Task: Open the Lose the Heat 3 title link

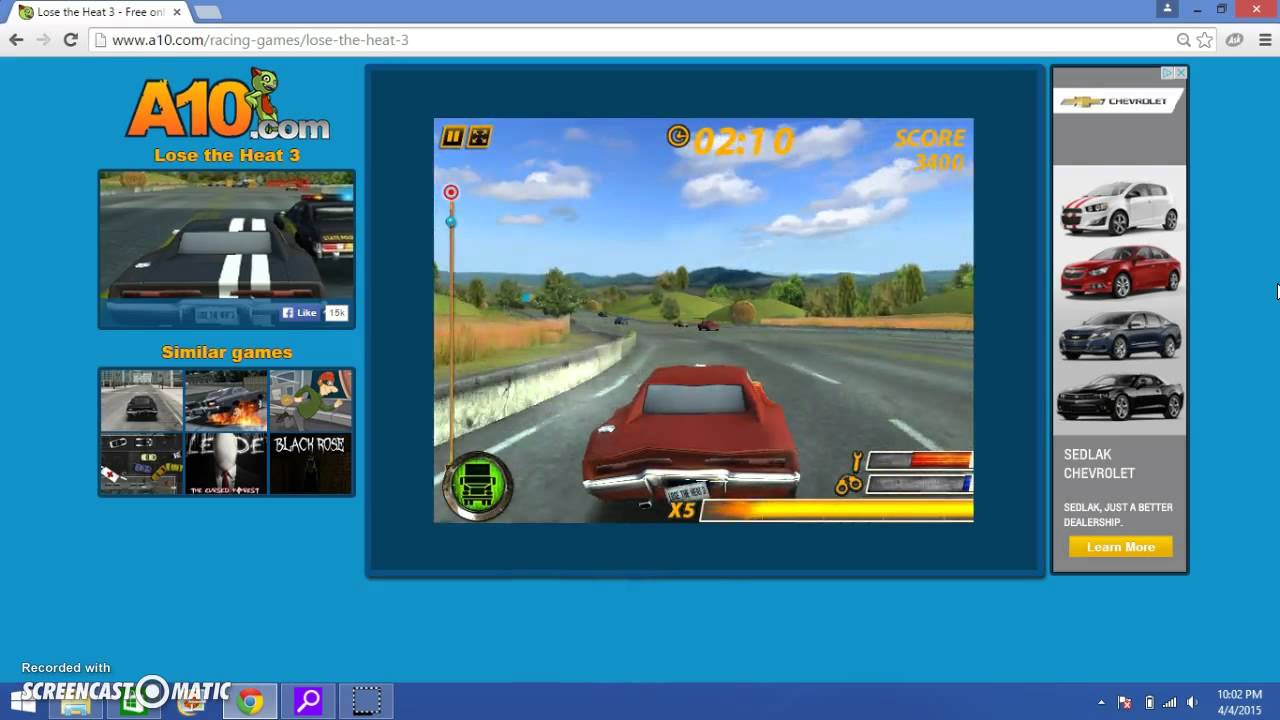Action: click(x=227, y=155)
